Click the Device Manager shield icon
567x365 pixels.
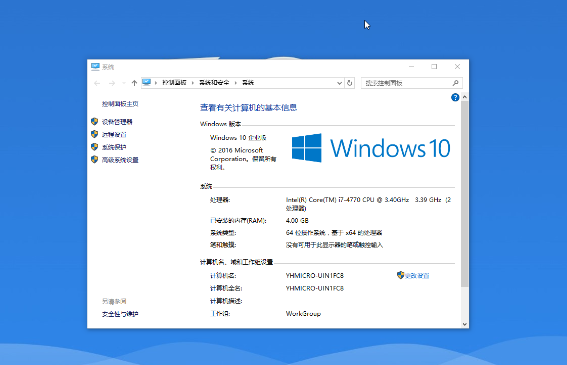click(95, 122)
